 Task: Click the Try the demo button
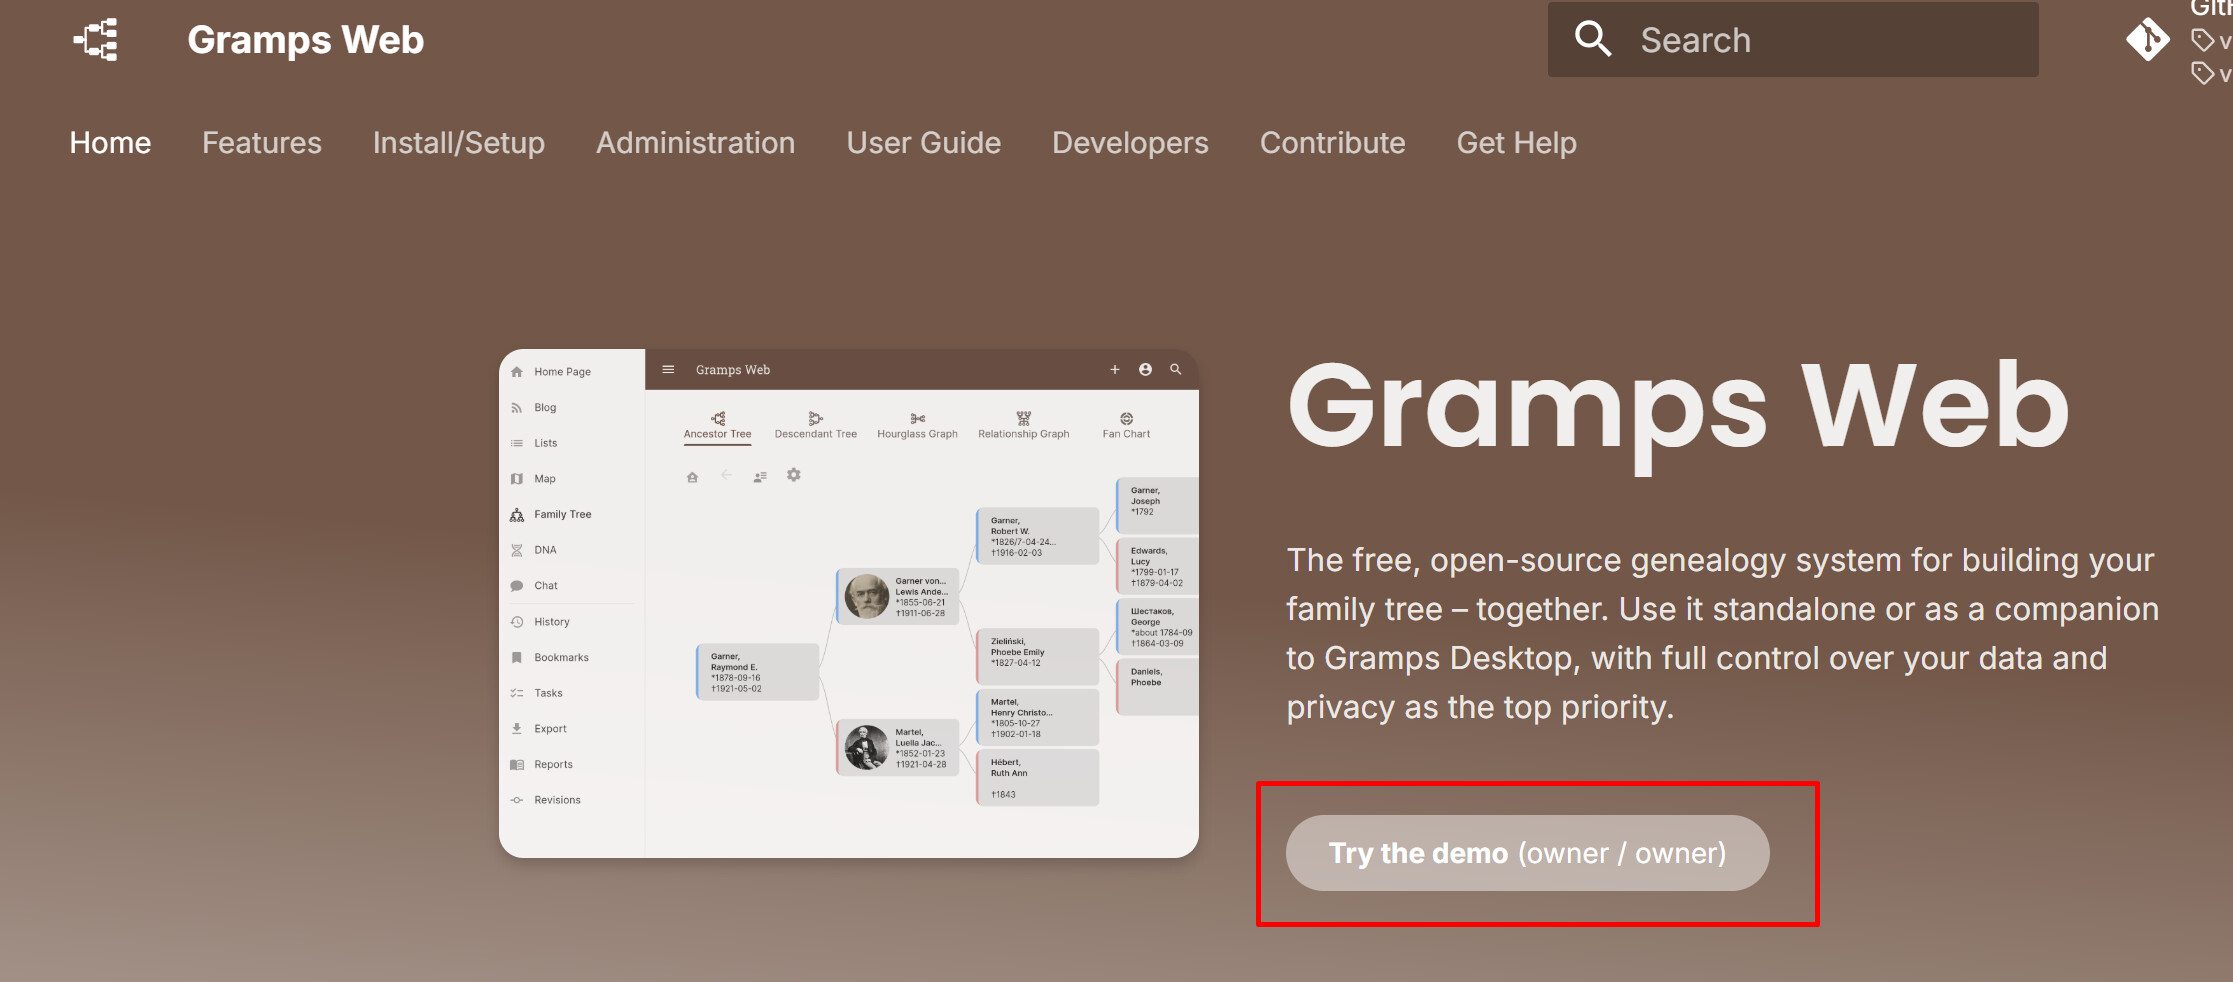pyautogui.click(x=1527, y=853)
